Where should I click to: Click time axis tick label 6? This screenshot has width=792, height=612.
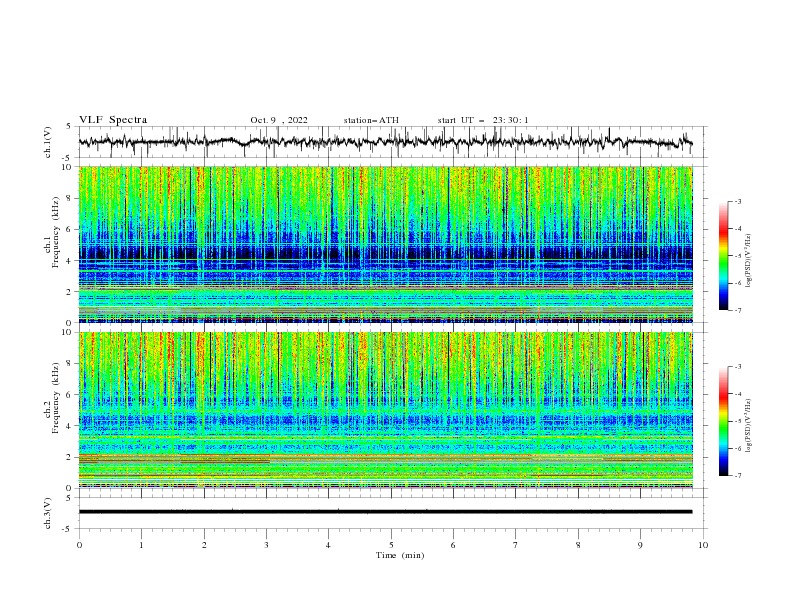(x=453, y=545)
